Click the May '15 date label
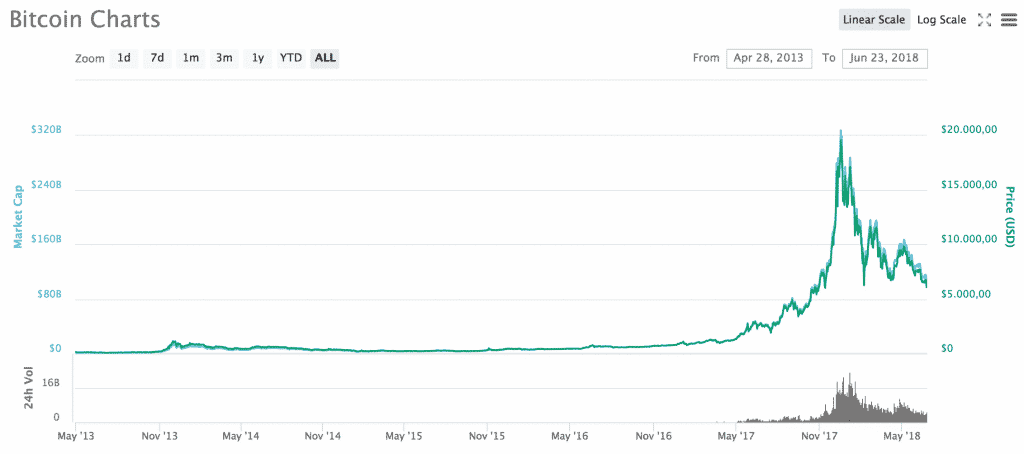Viewport: 1024px width, 454px height. point(406,434)
